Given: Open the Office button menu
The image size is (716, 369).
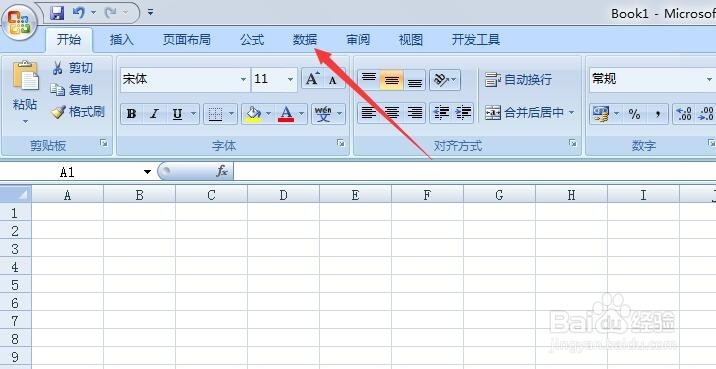Looking at the screenshot, I should (19, 22).
